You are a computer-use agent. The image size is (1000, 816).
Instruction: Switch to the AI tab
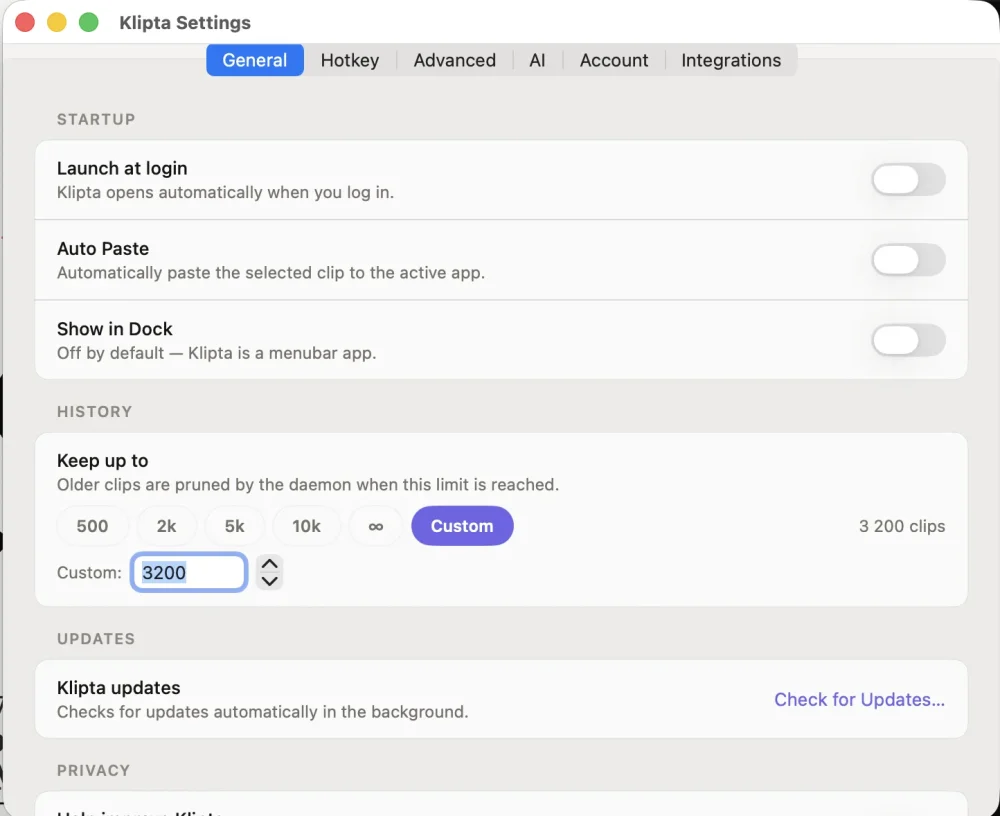[x=537, y=60]
